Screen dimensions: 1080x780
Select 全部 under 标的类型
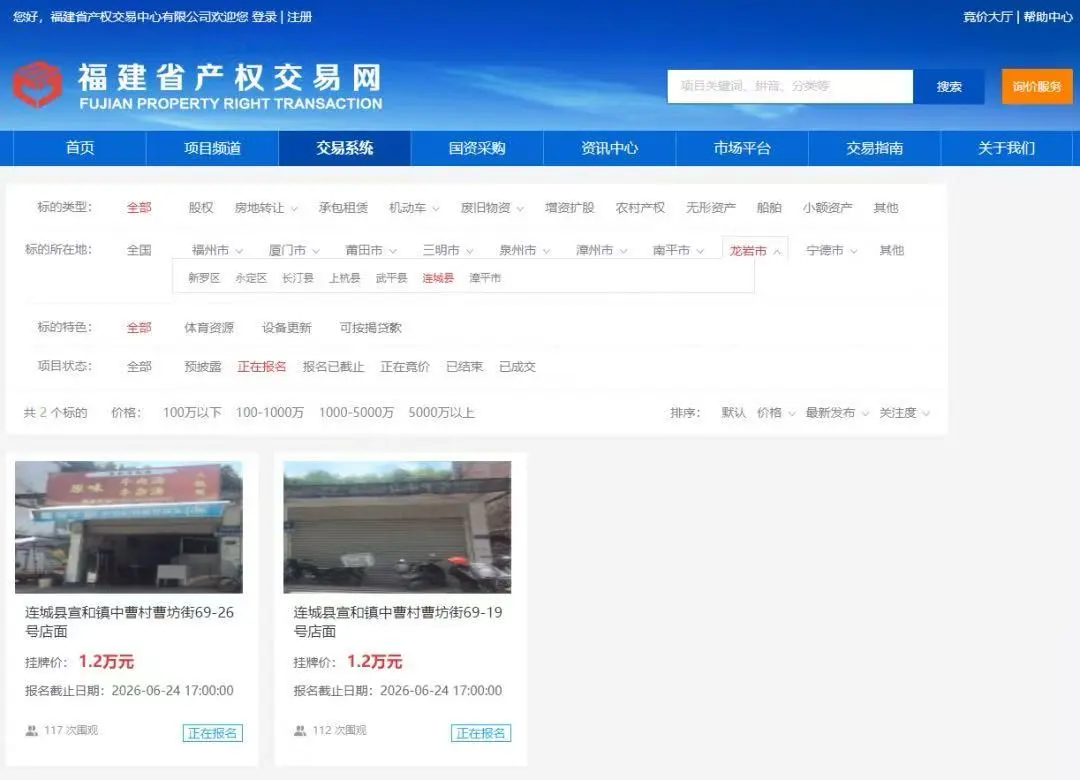139,207
